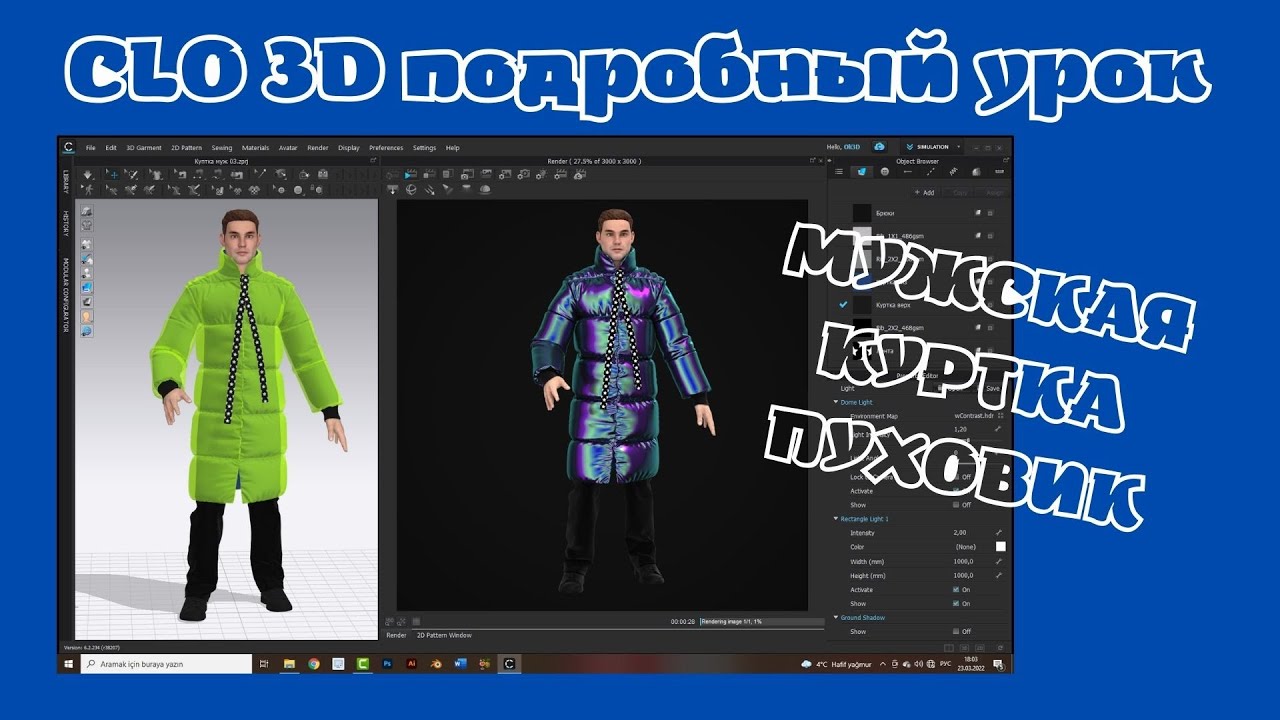Image resolution: width=1280 pixels, height=720 pixels.
Task: Select the Fabric tab icon in Object Browser
Action: point(862,171)
